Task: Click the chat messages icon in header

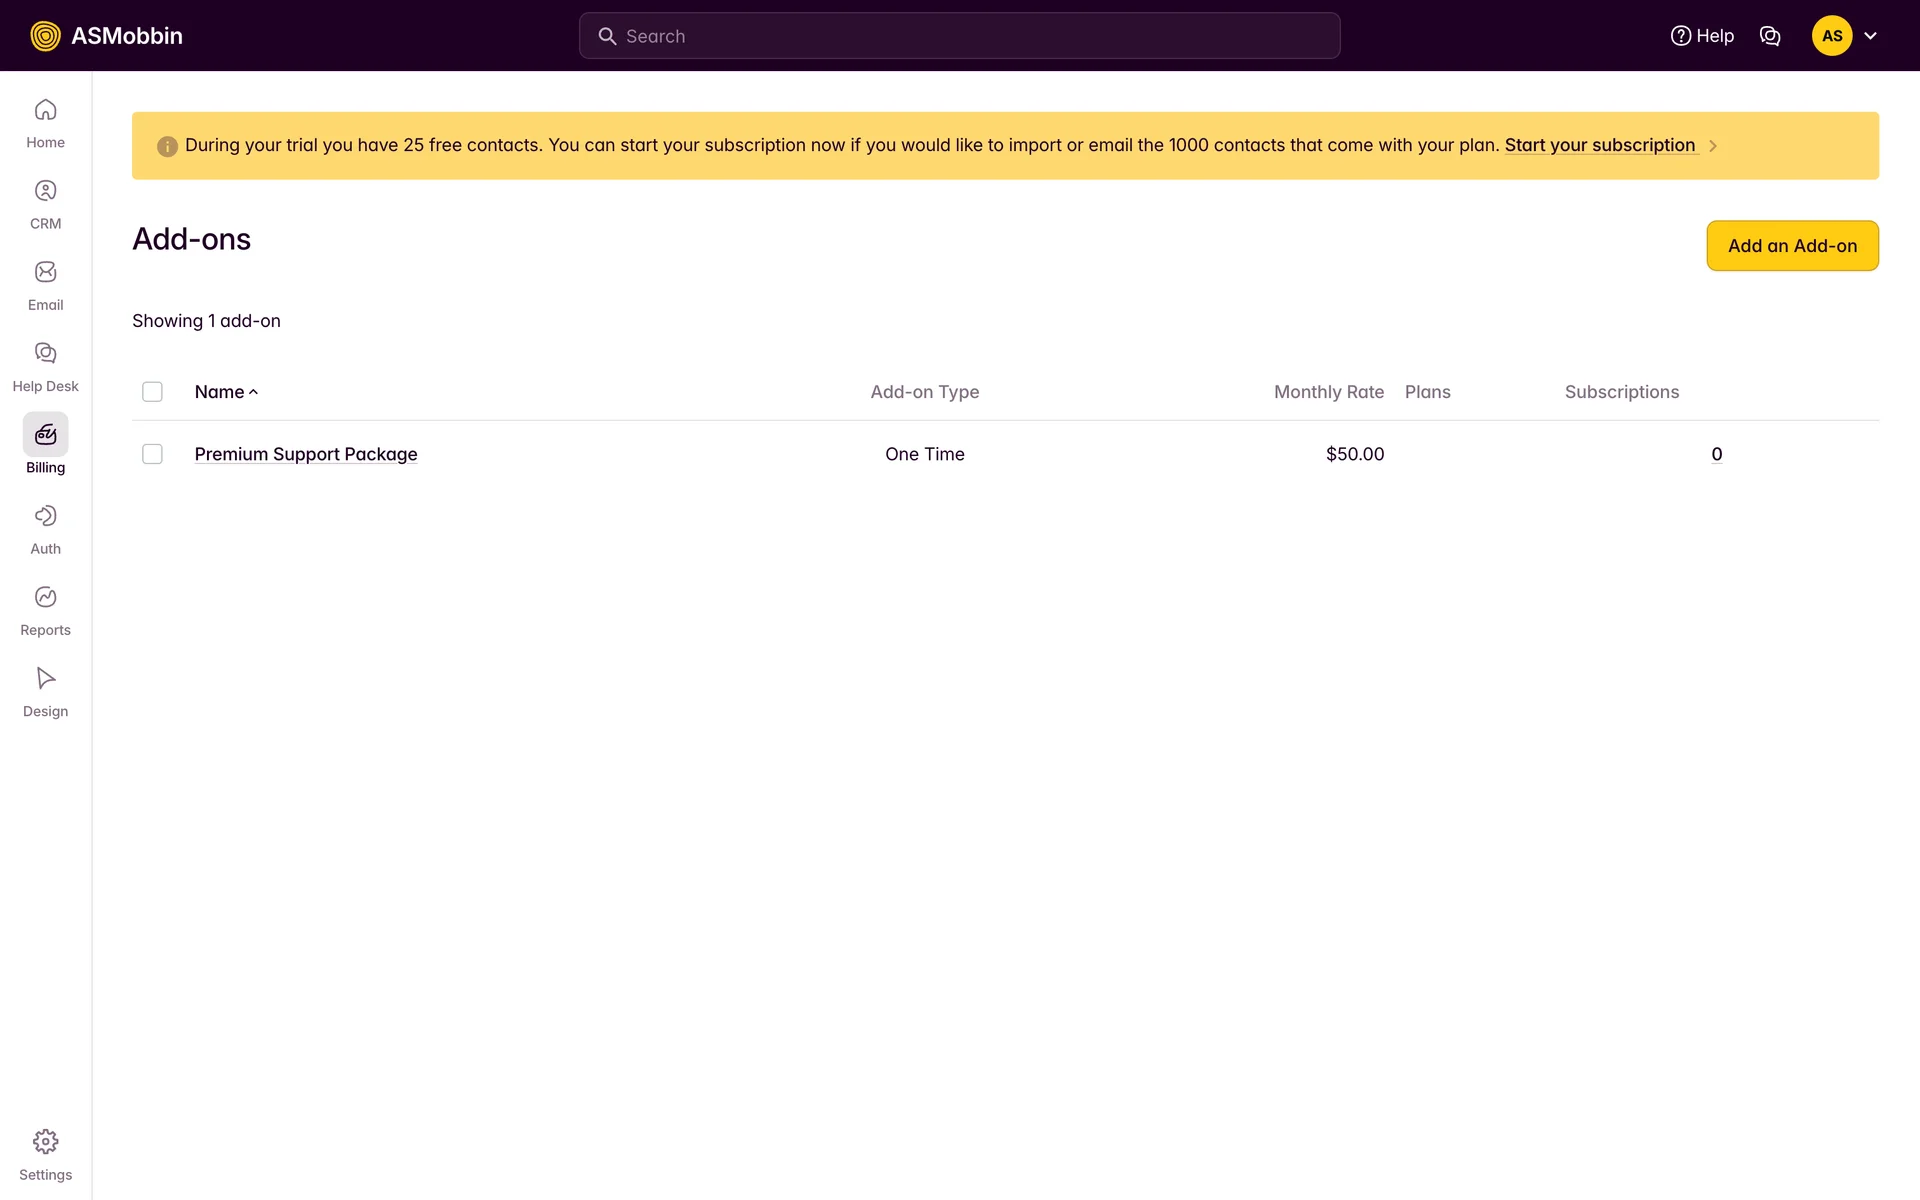Action: click(x=1770, y=36)
